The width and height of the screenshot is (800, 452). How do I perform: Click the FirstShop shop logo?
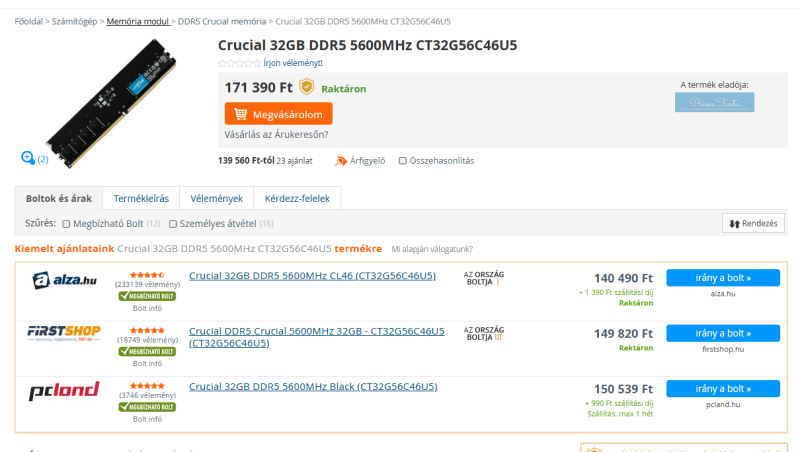64,333
